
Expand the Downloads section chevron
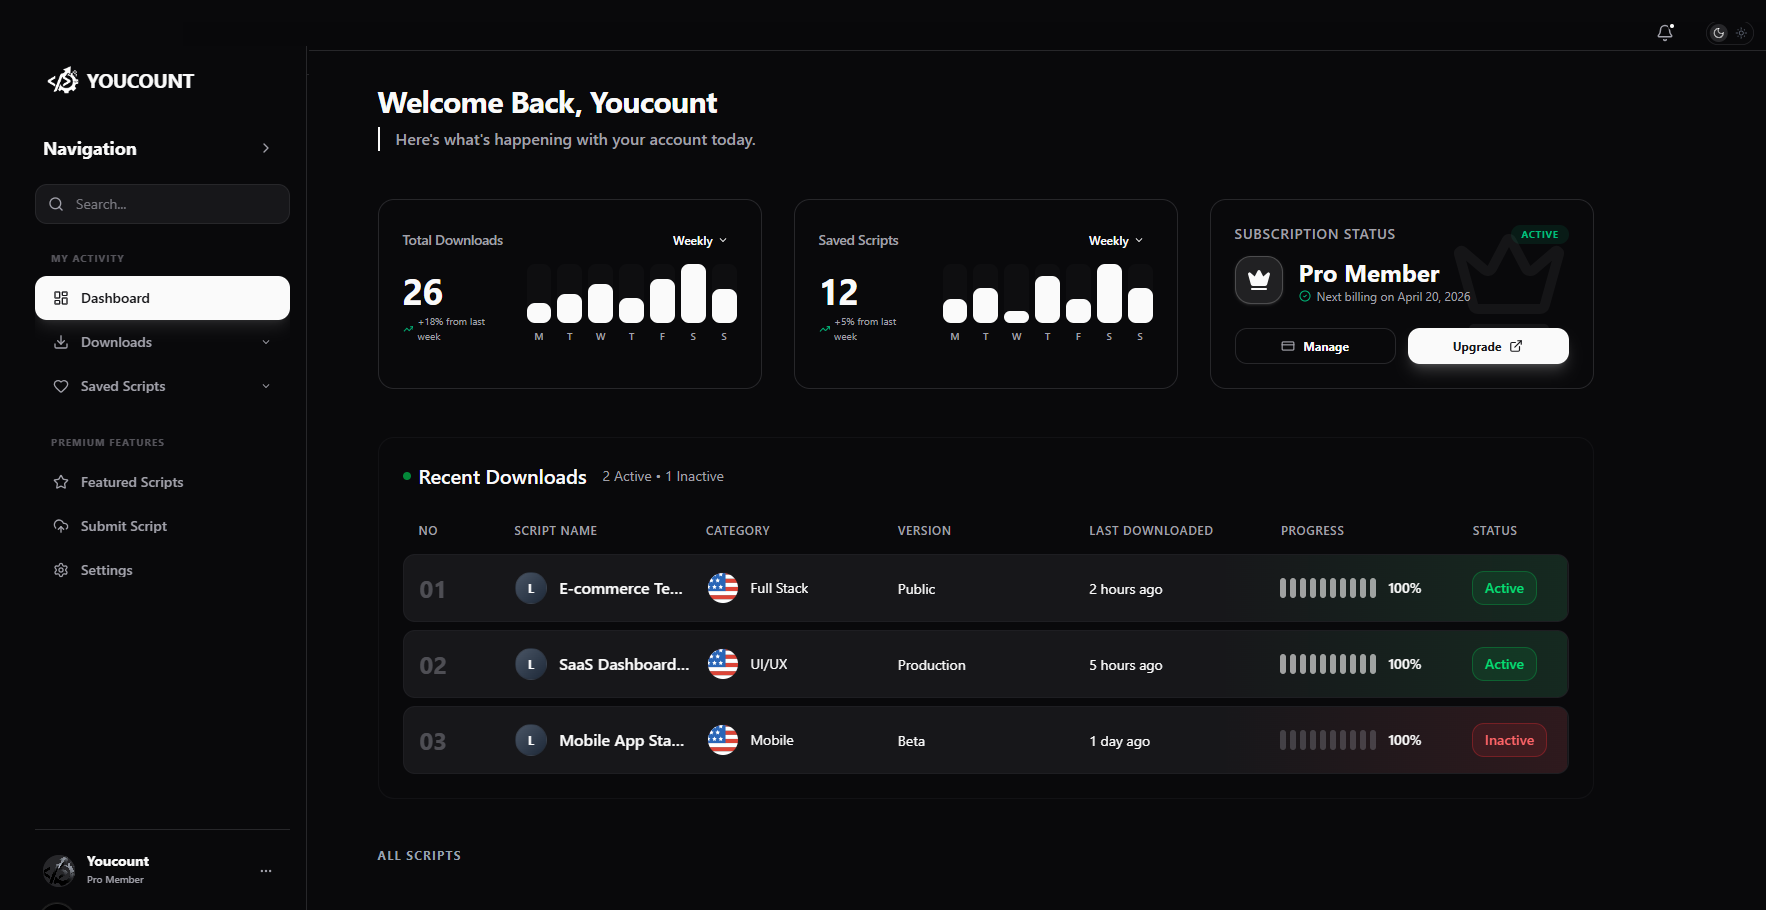coord(265,341)
